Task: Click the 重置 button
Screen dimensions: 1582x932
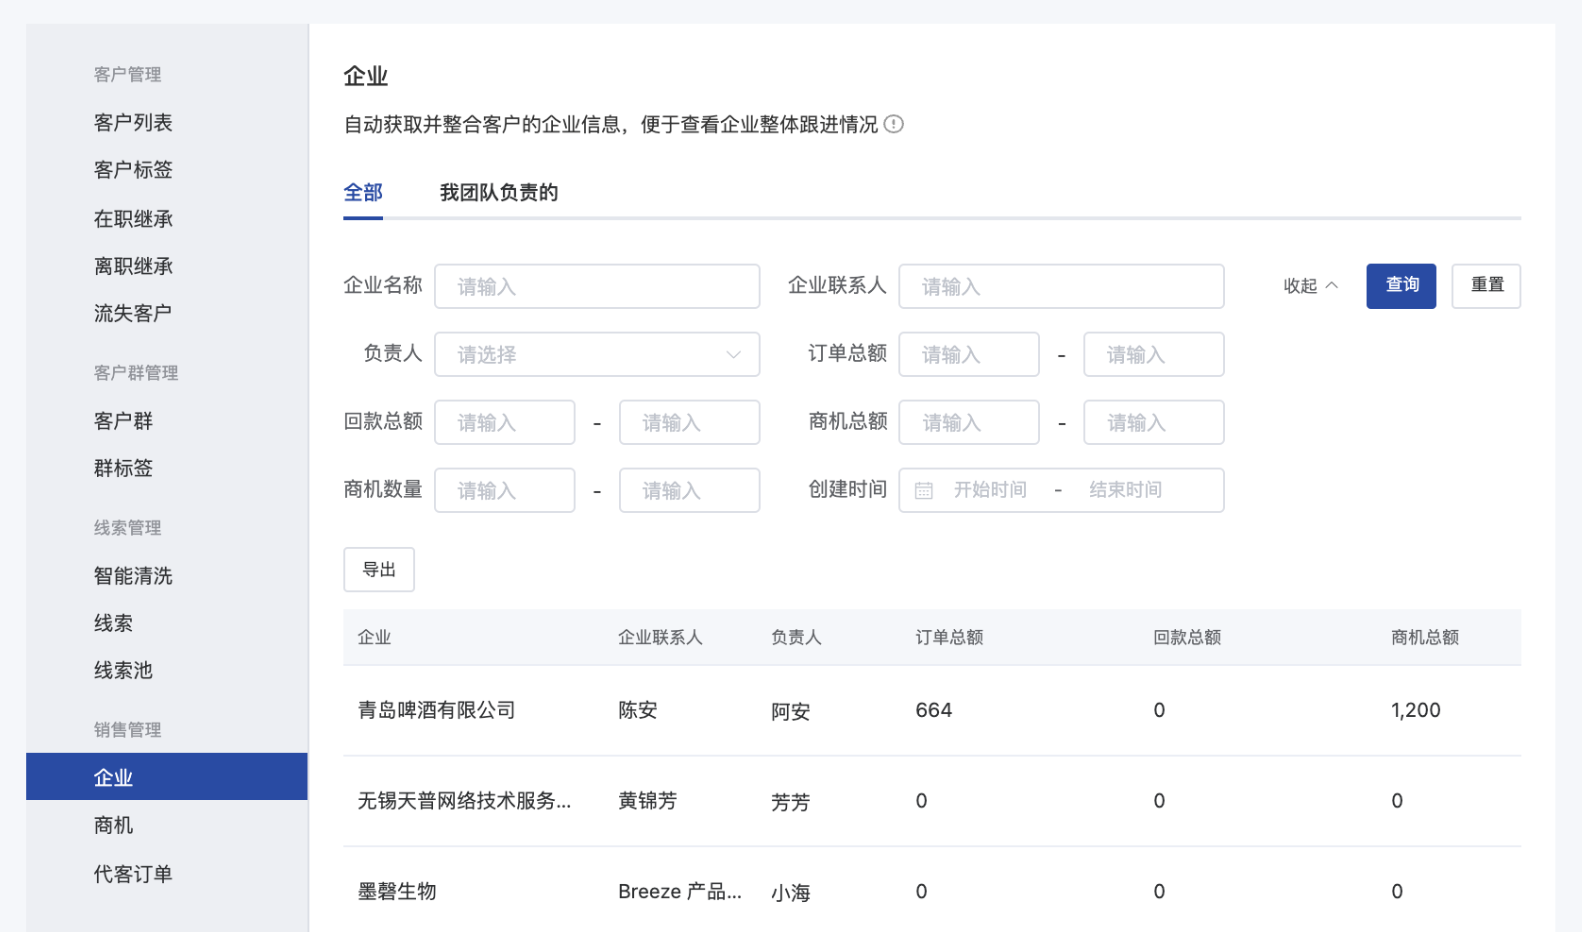Action: pyautogui.click(x=1486, y=286)
